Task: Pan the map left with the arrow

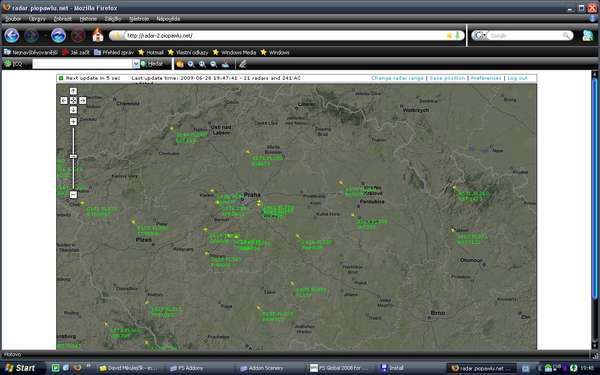Action: coord(64,100)
